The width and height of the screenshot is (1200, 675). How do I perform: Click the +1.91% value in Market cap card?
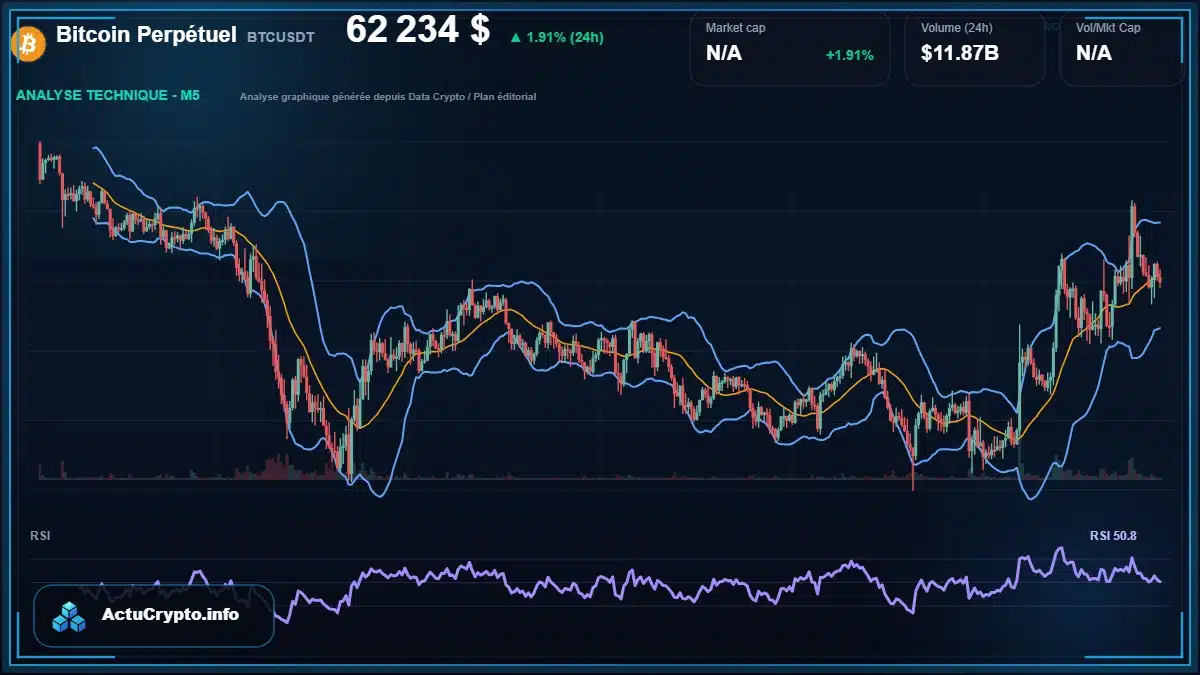click(849, 55)
